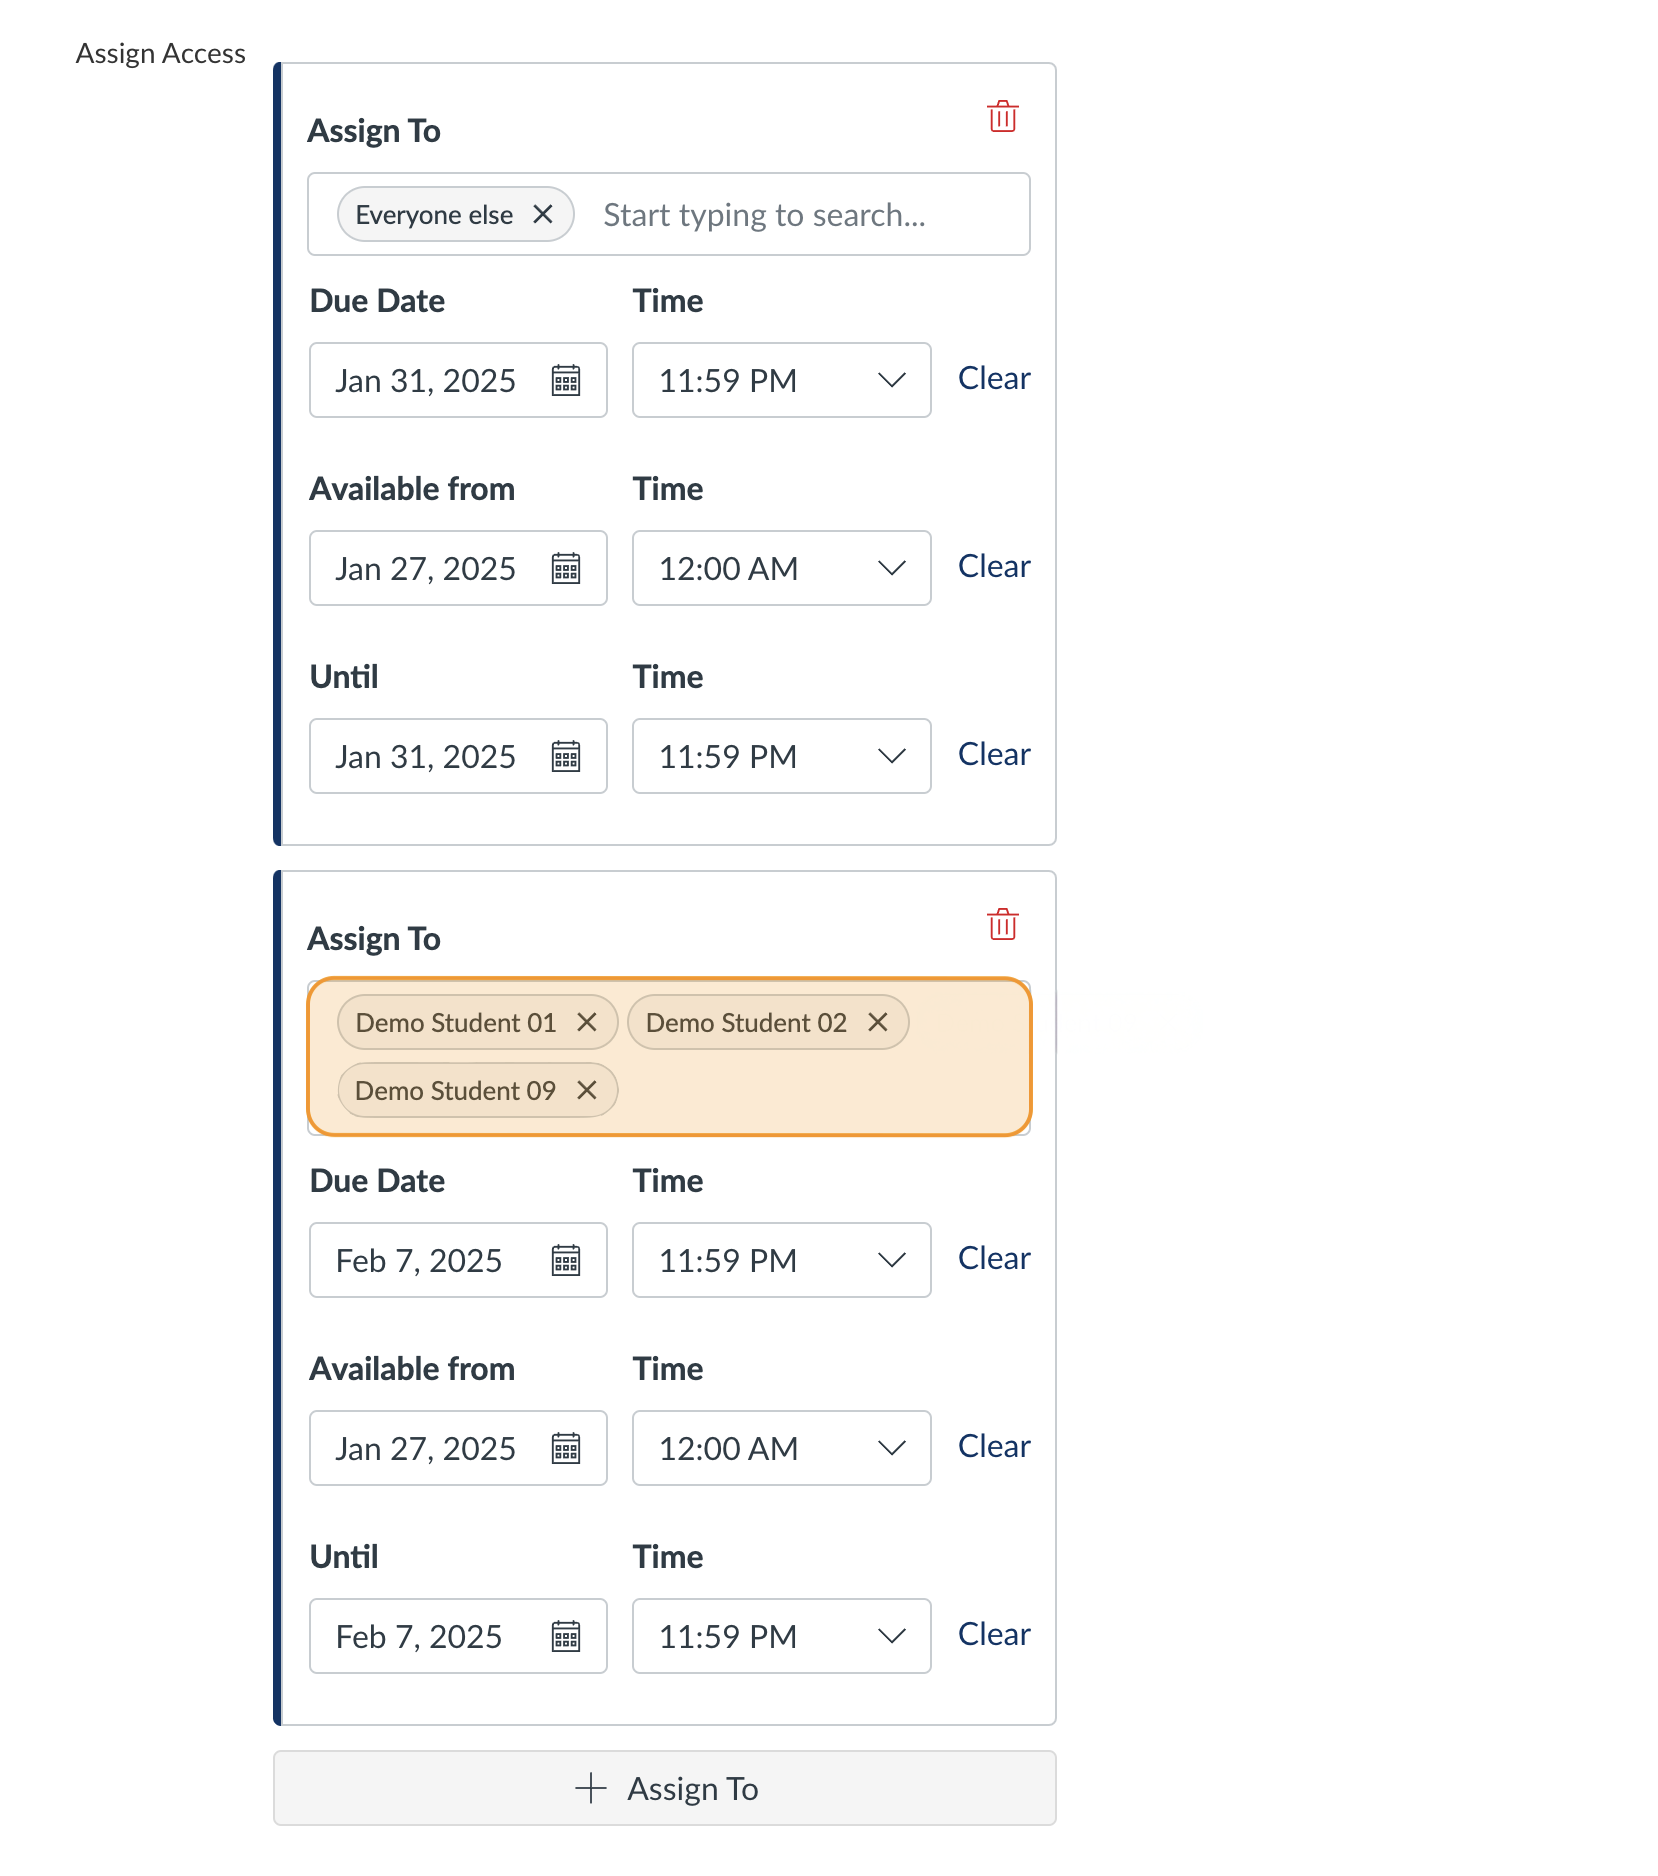Delete the first Assign To card
The width and height of the screenshot is (1658, 1876).
coord(1003,116)
